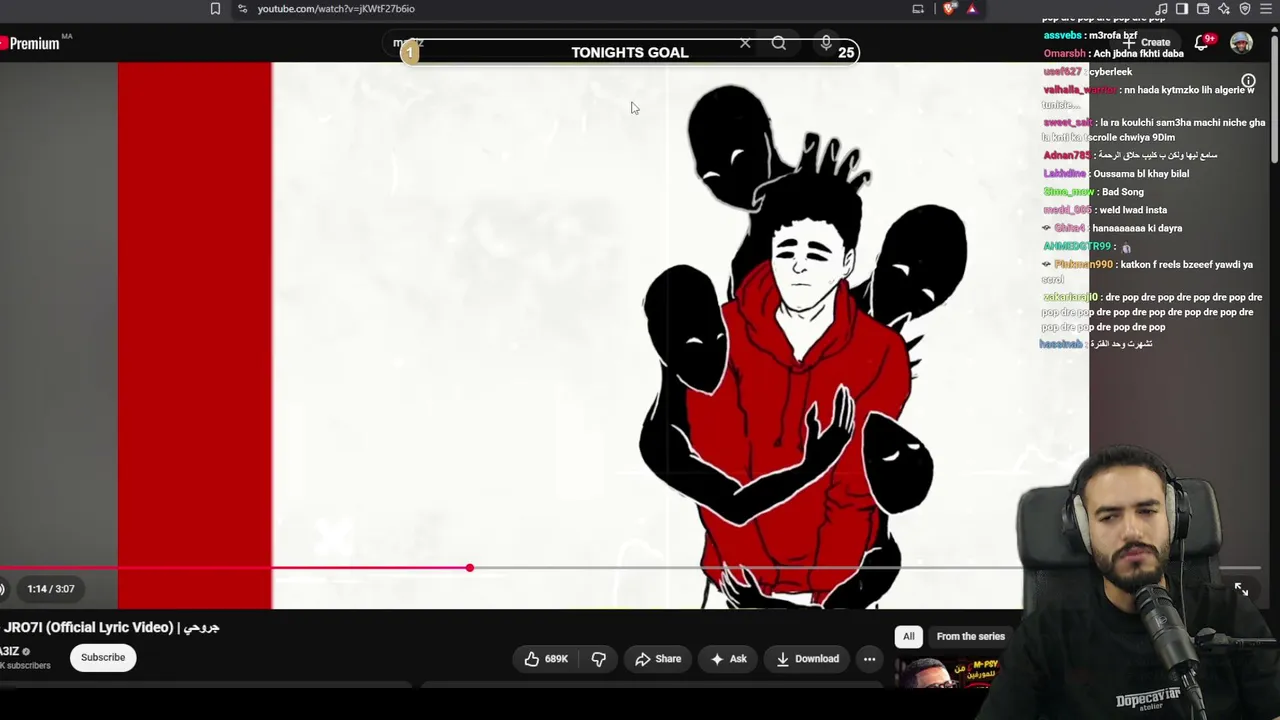
Task: Select the All filter chip
Action: pyautogui.click(x=909, y=636)
